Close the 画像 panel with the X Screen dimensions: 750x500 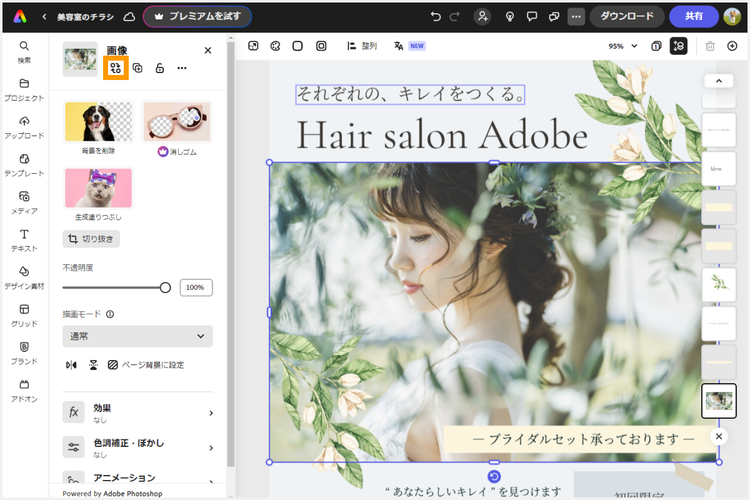click(x=208, y=50)
